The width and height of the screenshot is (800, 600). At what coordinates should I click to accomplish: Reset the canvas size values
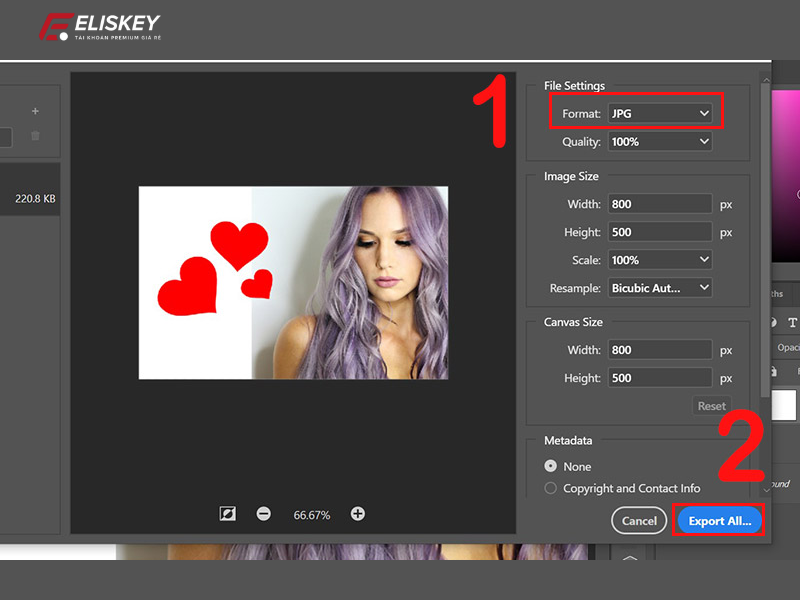tap(711, 405)
